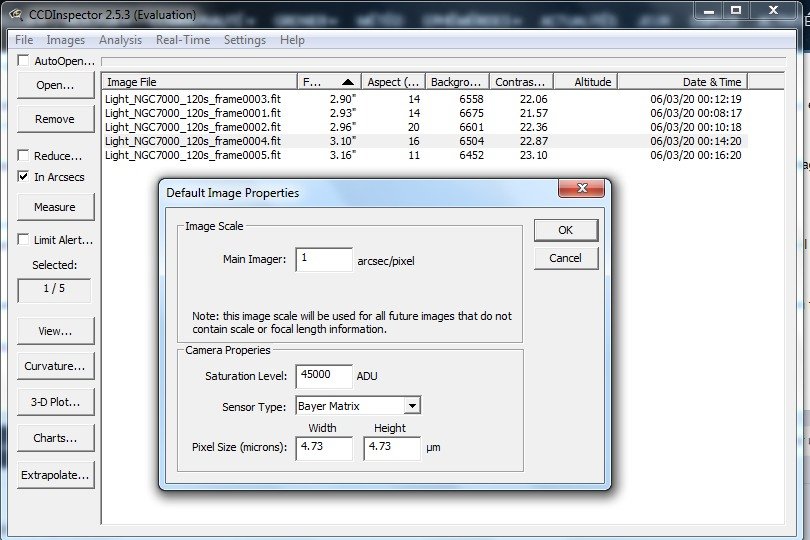
Task: Click the Selected count box 1 / 5
Action: [x=54, y=289]
